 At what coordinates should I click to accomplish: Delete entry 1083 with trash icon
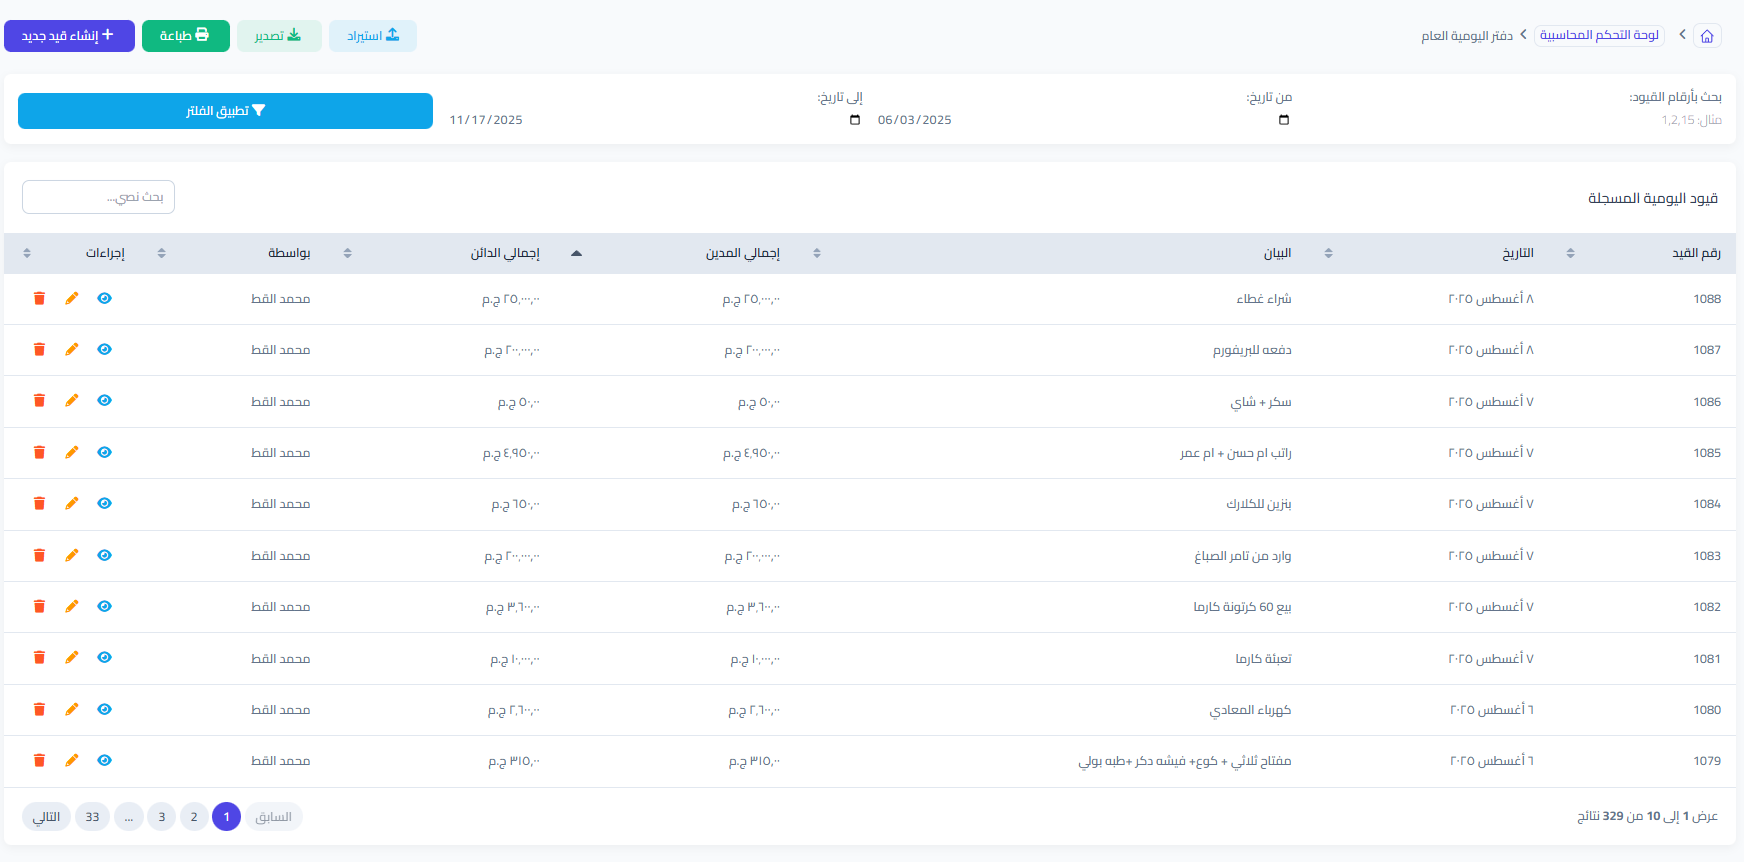pyautogui.click(x=40, y=555)
